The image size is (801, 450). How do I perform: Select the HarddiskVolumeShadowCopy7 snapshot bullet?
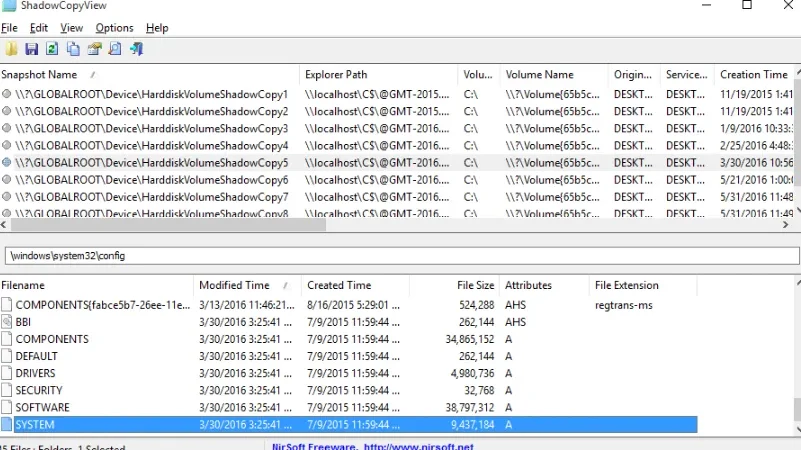(x=6, y=197)
